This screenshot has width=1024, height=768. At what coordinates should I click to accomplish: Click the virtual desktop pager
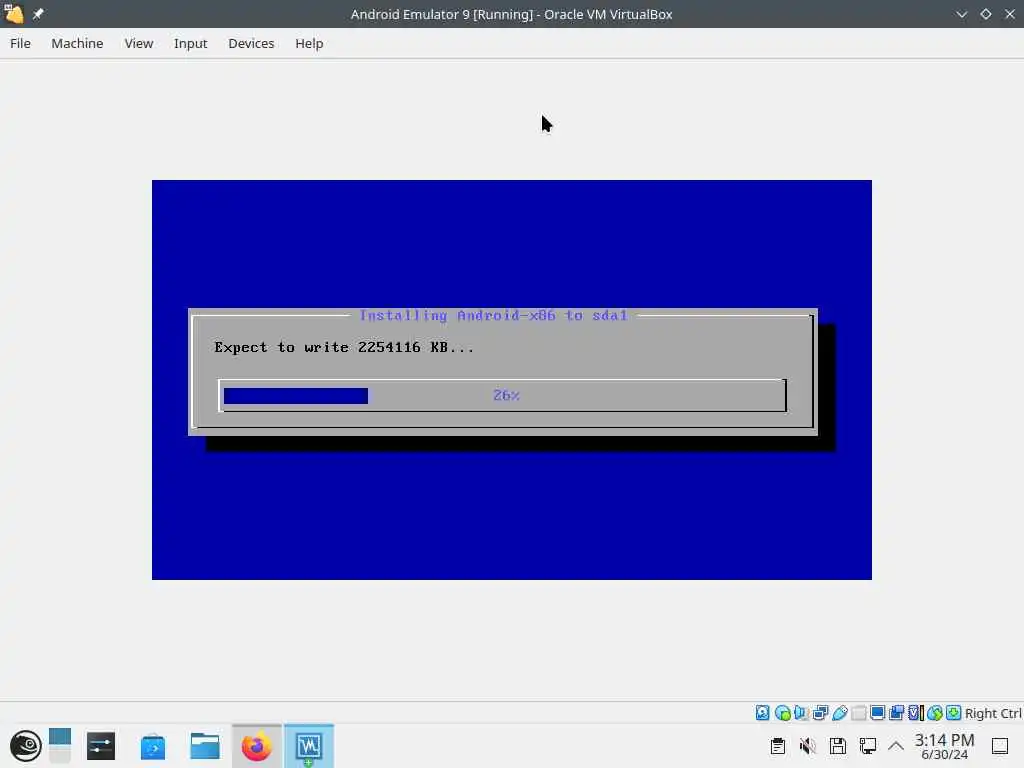coord(59,746)
